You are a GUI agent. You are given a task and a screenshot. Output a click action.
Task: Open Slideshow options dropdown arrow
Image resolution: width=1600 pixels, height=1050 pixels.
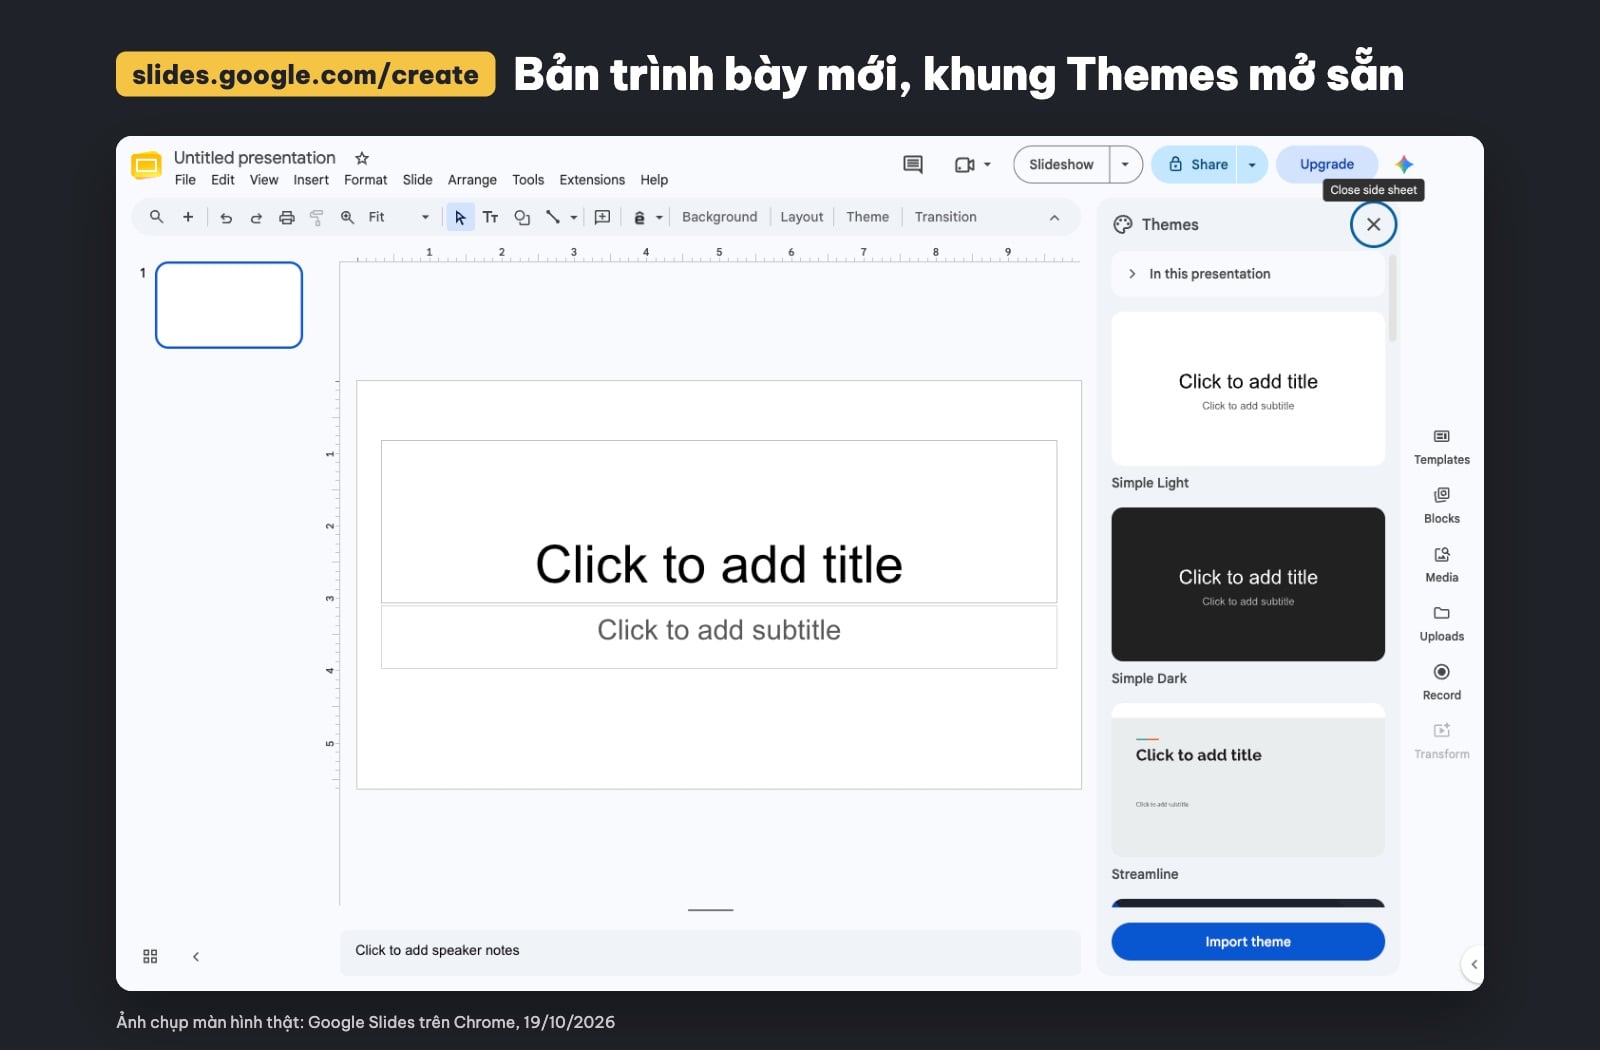pyautogui.click(x=1125, y=165)
